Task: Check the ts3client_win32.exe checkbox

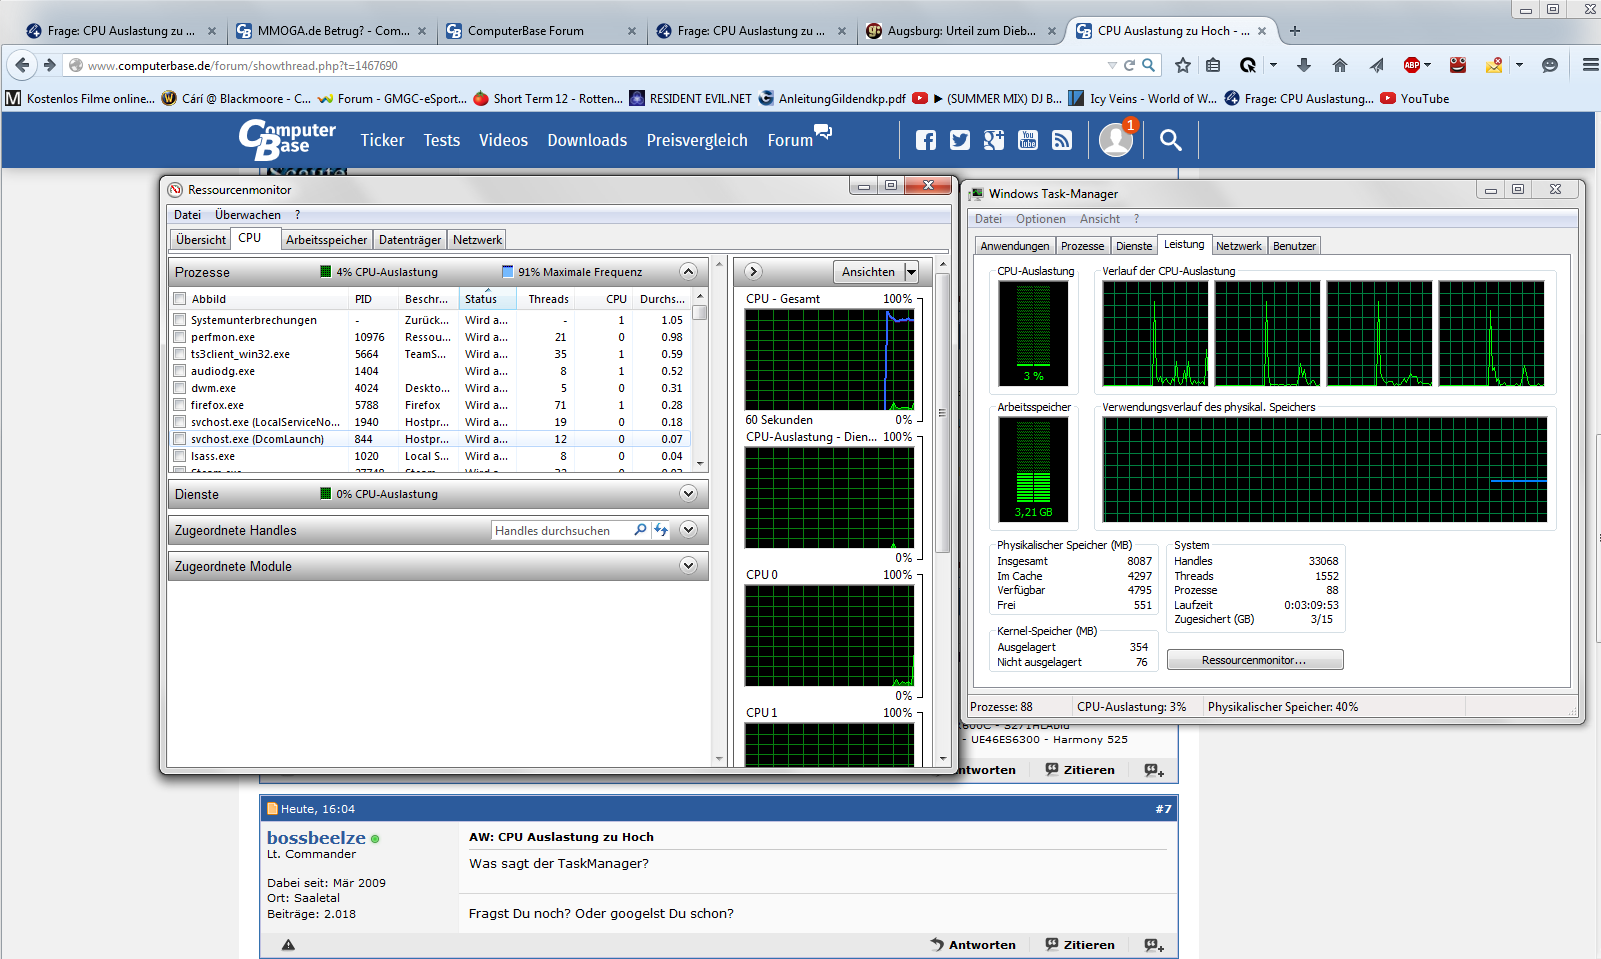Action: pos(180,354)
